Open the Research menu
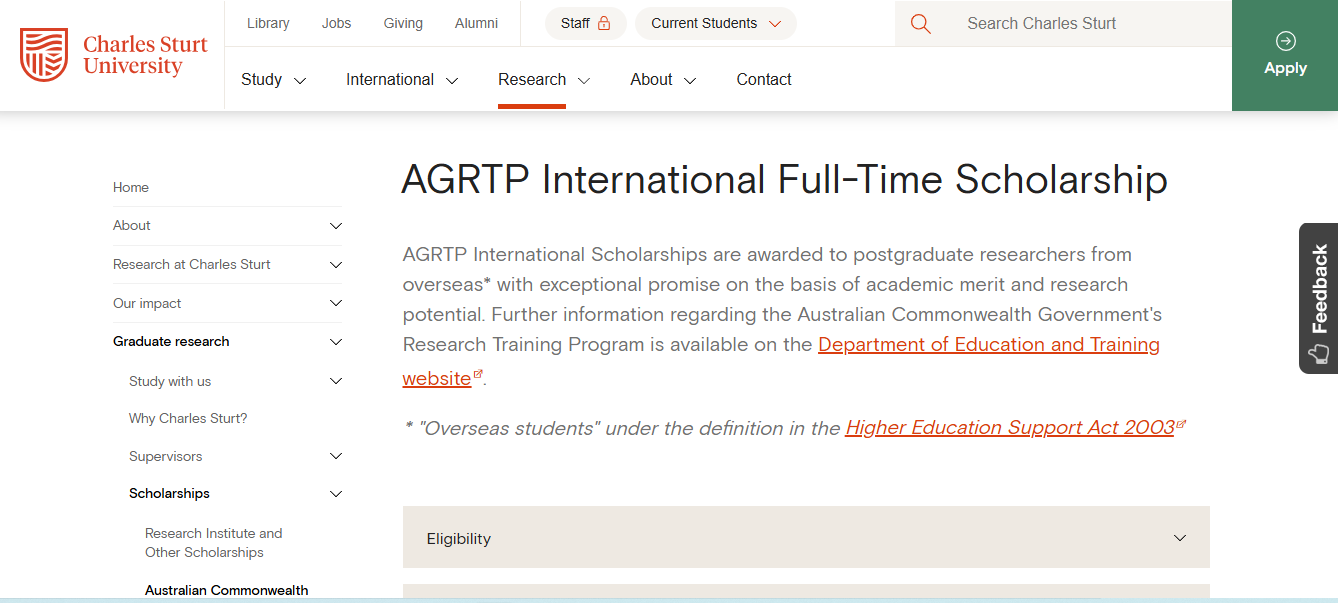 [544, 79]
